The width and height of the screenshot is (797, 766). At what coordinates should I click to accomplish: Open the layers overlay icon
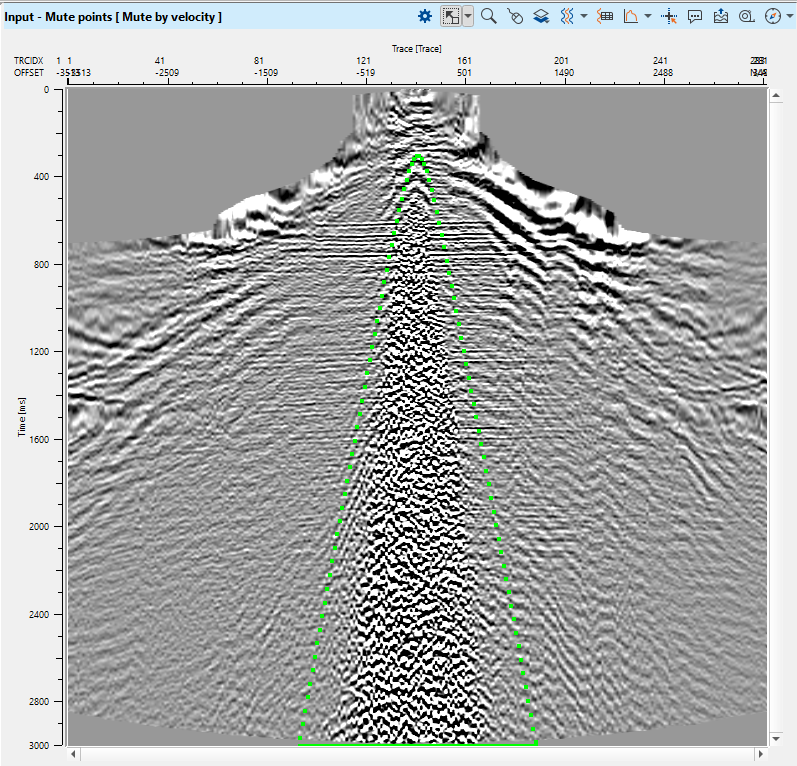coord(540,16)
